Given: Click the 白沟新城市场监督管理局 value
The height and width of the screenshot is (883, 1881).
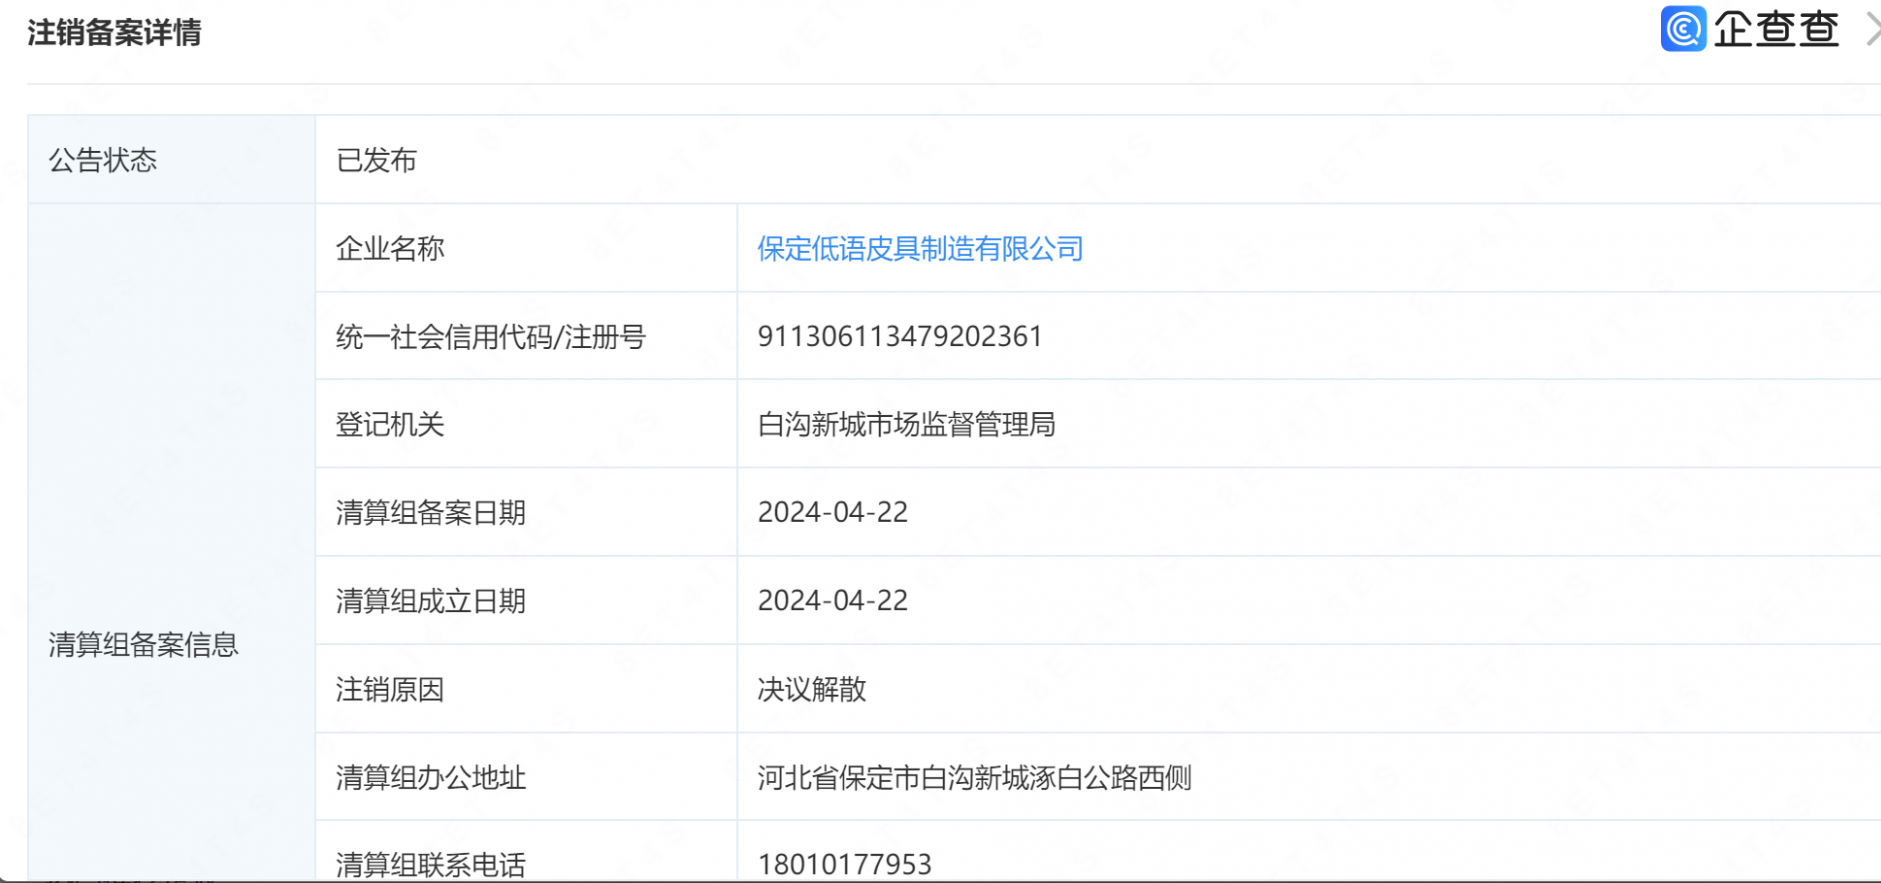Looking at the screenshot, I should click(x=906, y=425).
